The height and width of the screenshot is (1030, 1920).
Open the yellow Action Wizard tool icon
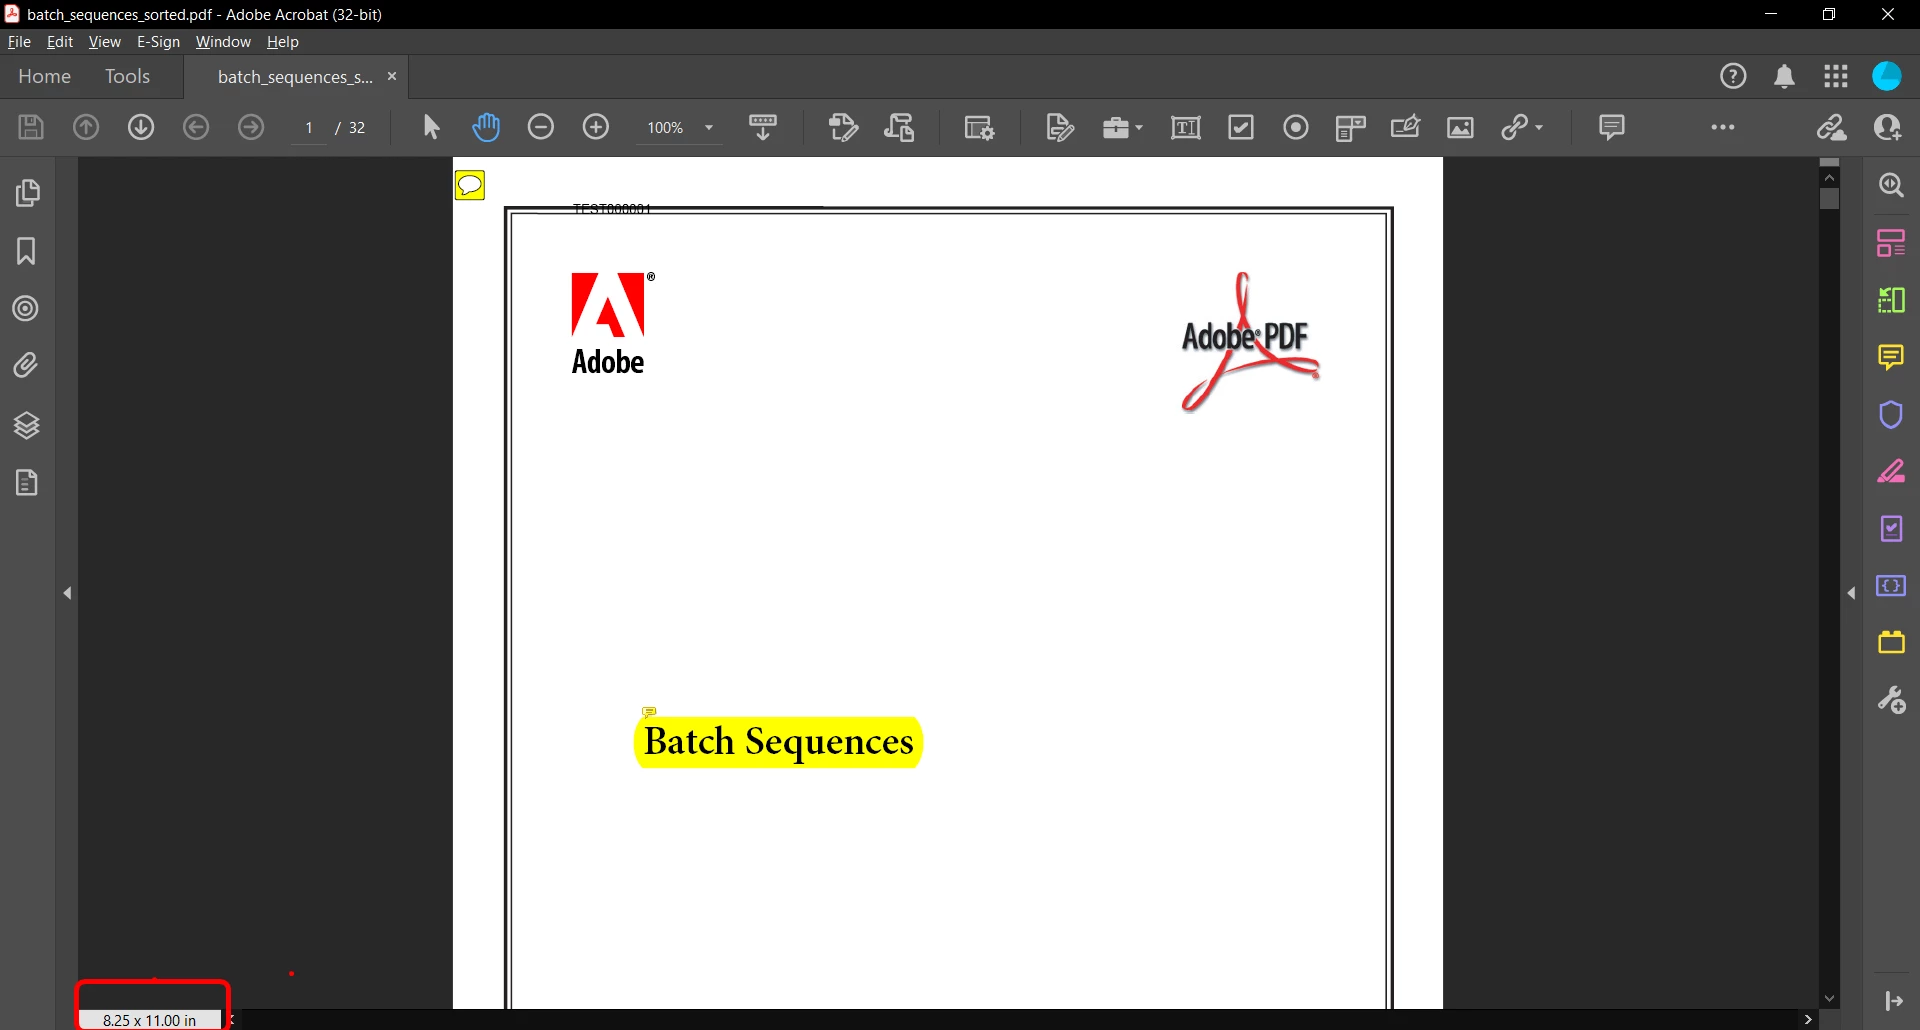tap(1891, 642)
